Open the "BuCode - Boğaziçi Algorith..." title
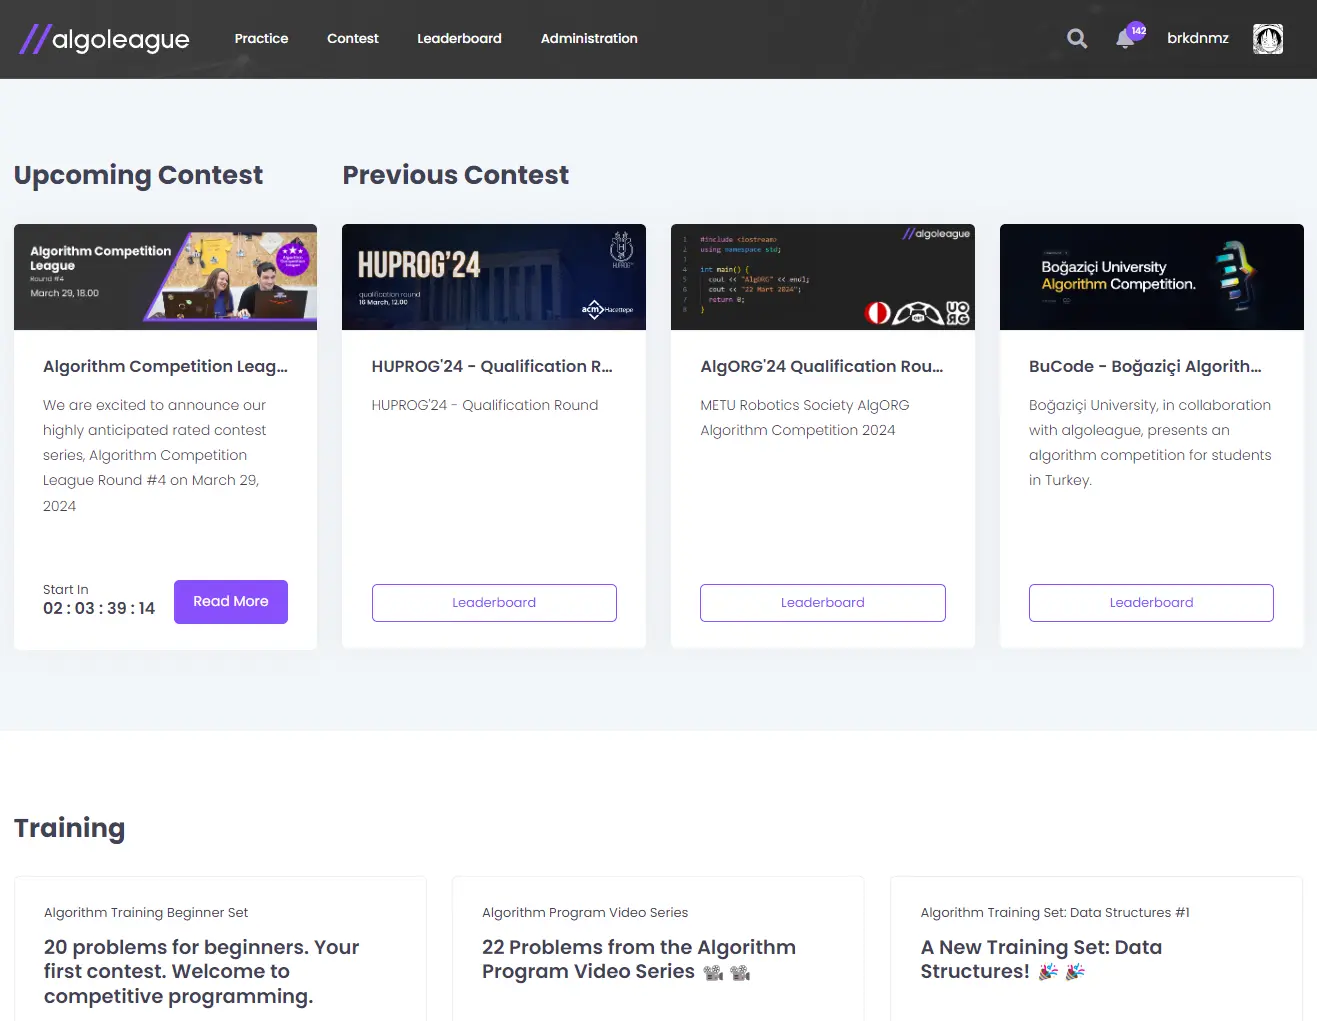Viewport: 1317px width, 1021px height. (x=1145, y=366)
